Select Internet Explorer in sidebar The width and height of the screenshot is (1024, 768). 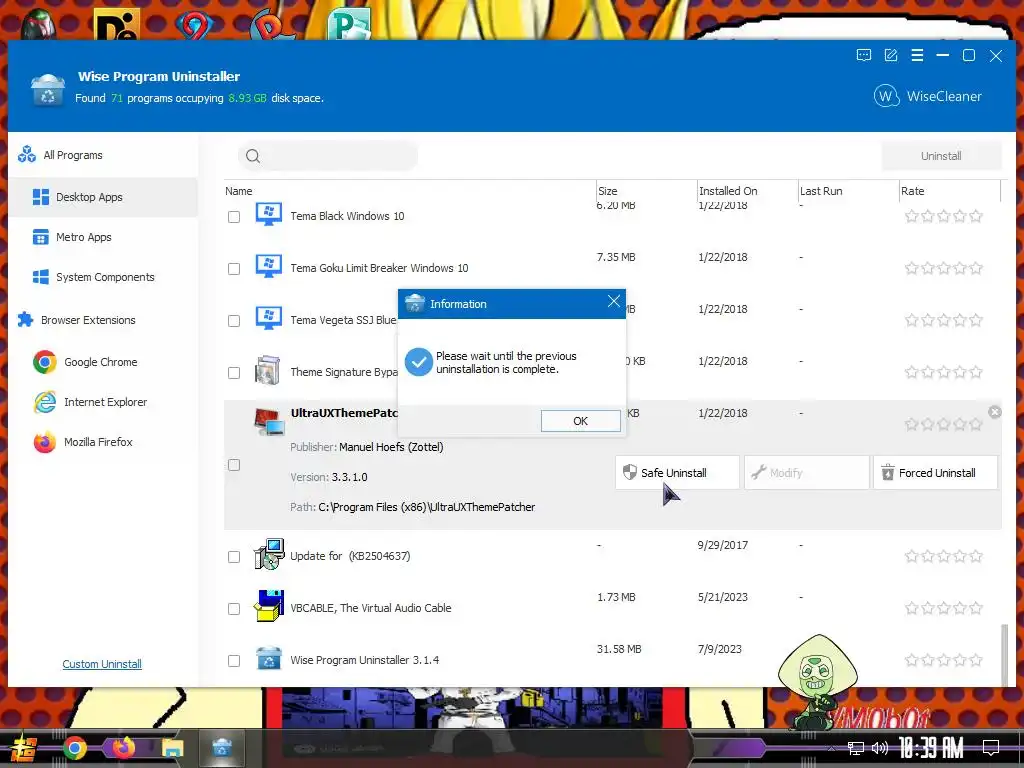[103, 402]
